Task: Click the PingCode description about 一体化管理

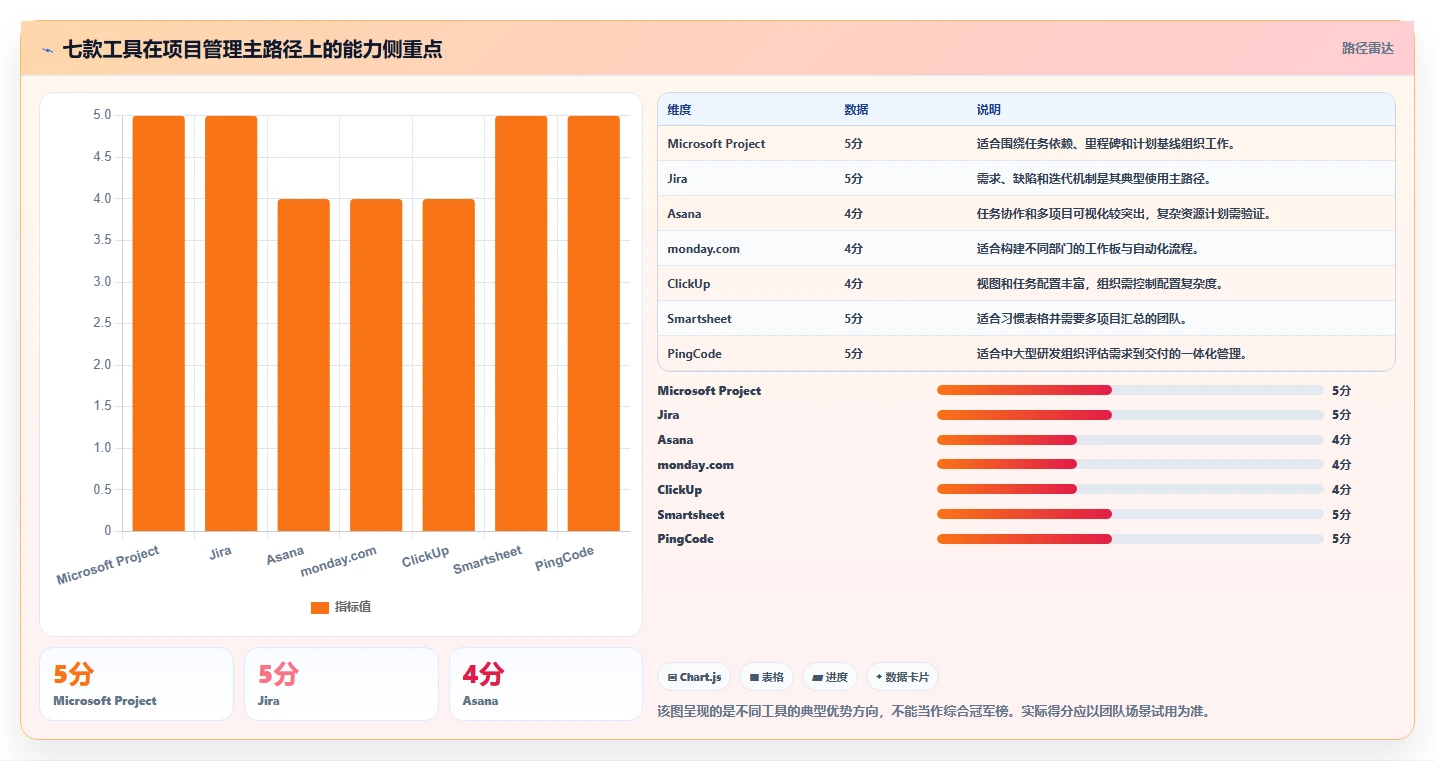Action: click(1112, 354)
